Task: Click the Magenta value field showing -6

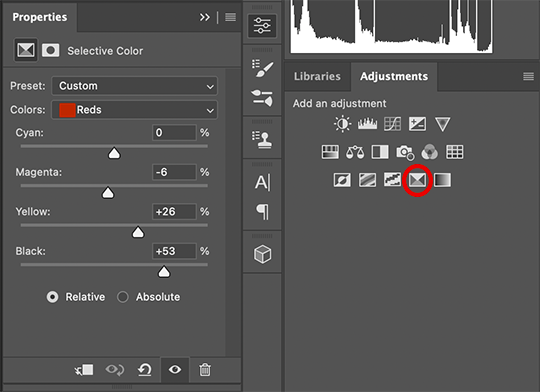Action: click(x=174, y=172)
